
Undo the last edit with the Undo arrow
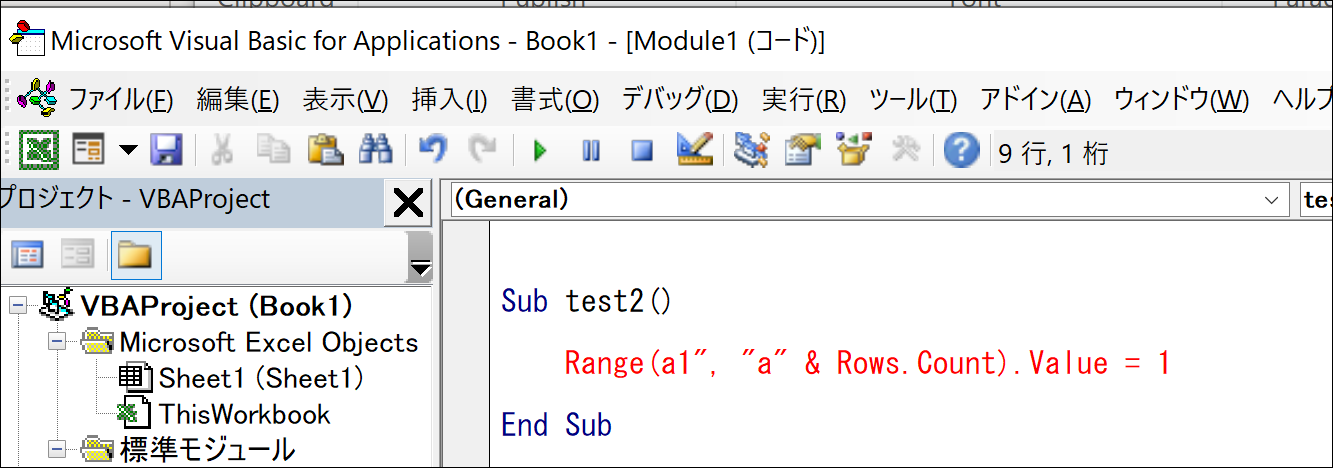click(x=433, y=152)
